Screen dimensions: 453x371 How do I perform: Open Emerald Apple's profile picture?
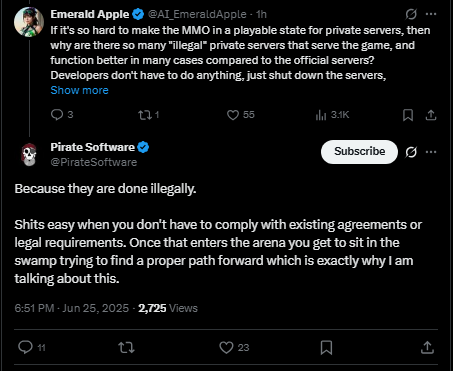pos(29,22)
